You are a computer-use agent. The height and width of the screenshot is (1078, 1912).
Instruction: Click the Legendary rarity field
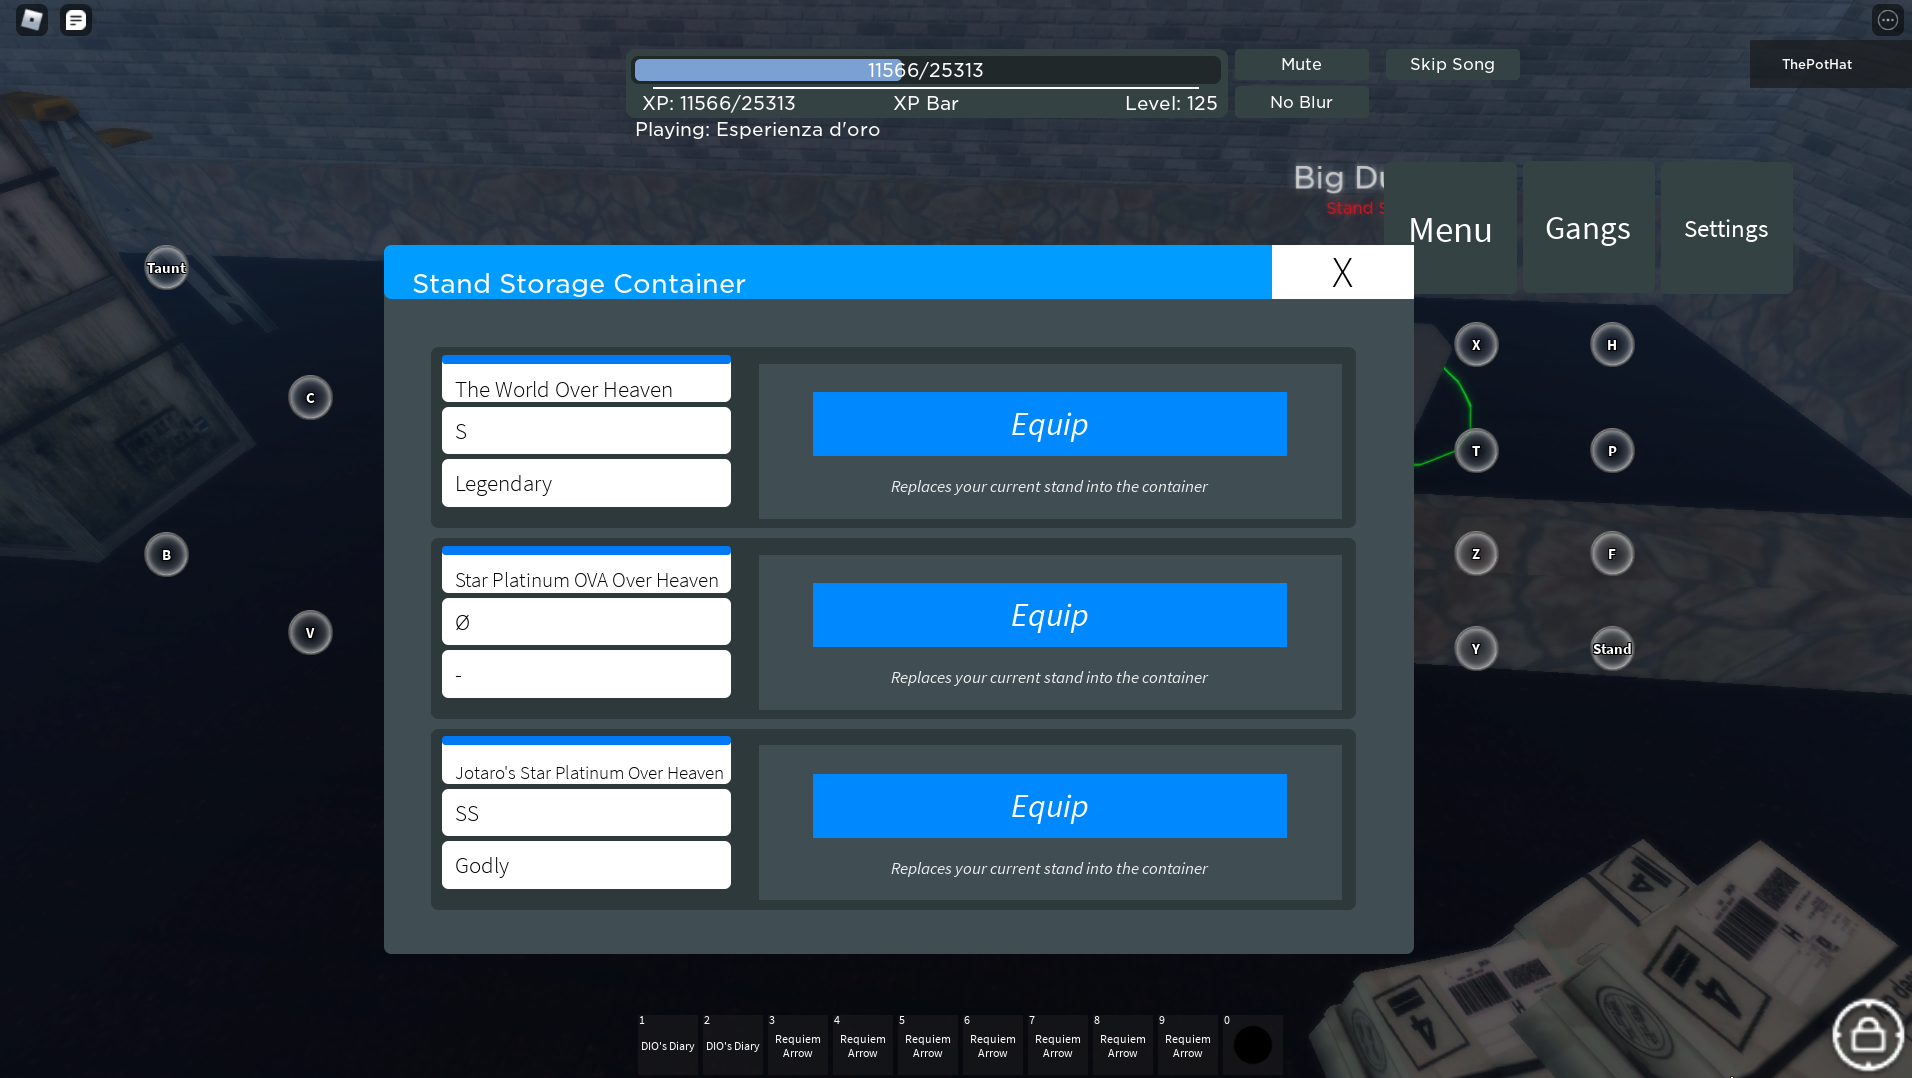click(x=586, y=483)
